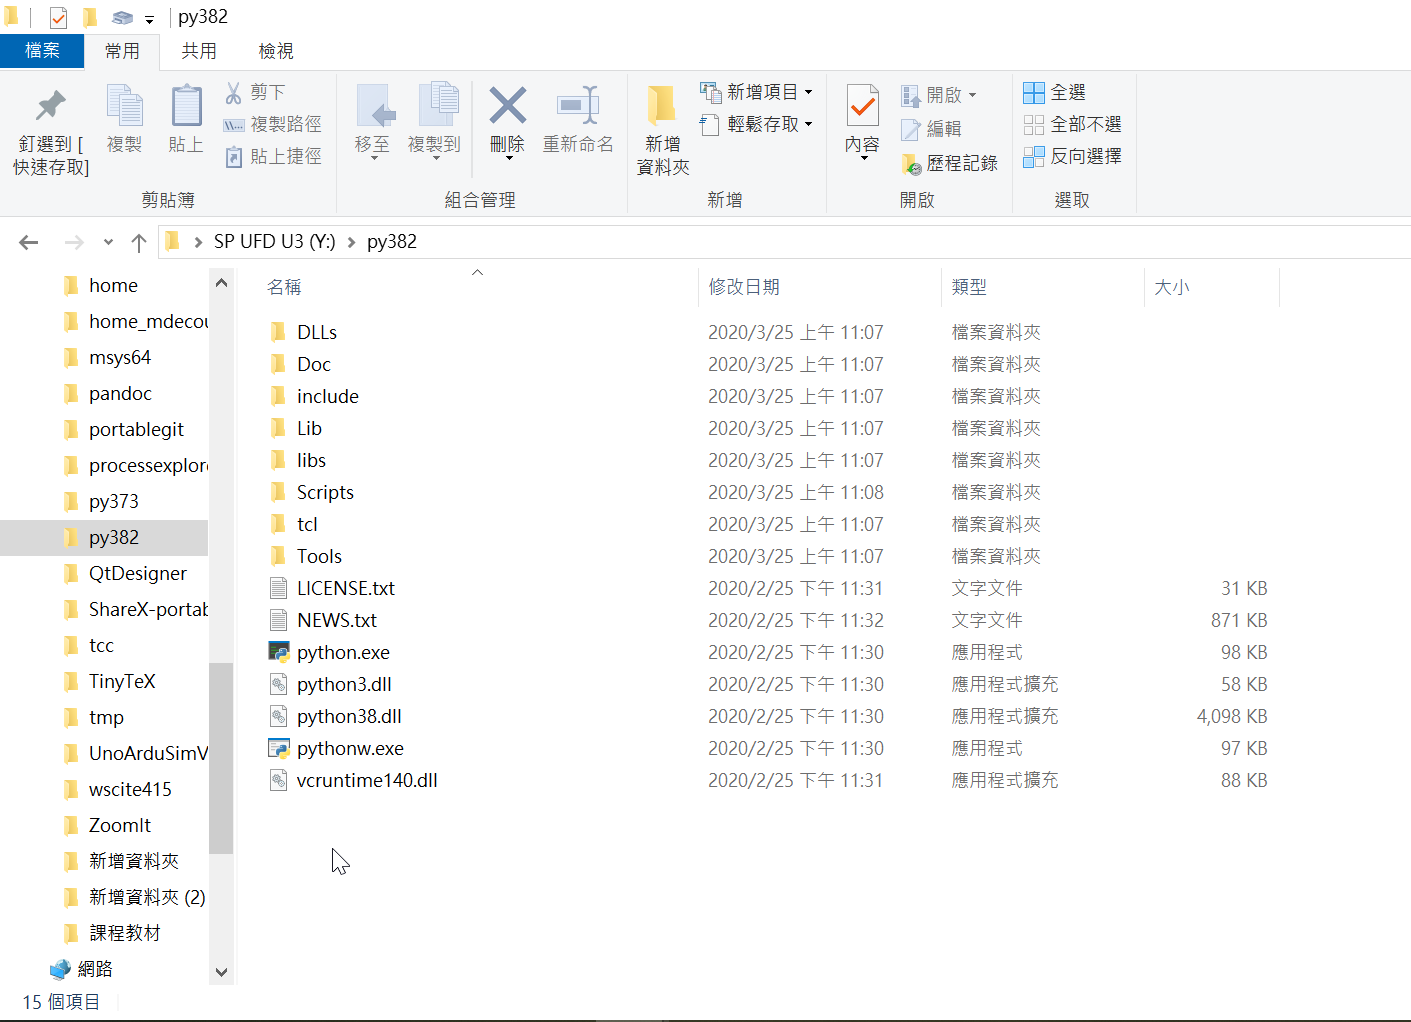Sort by Size (大小) column header
1411x1022 pixels.
click(x=1211, y=287)
